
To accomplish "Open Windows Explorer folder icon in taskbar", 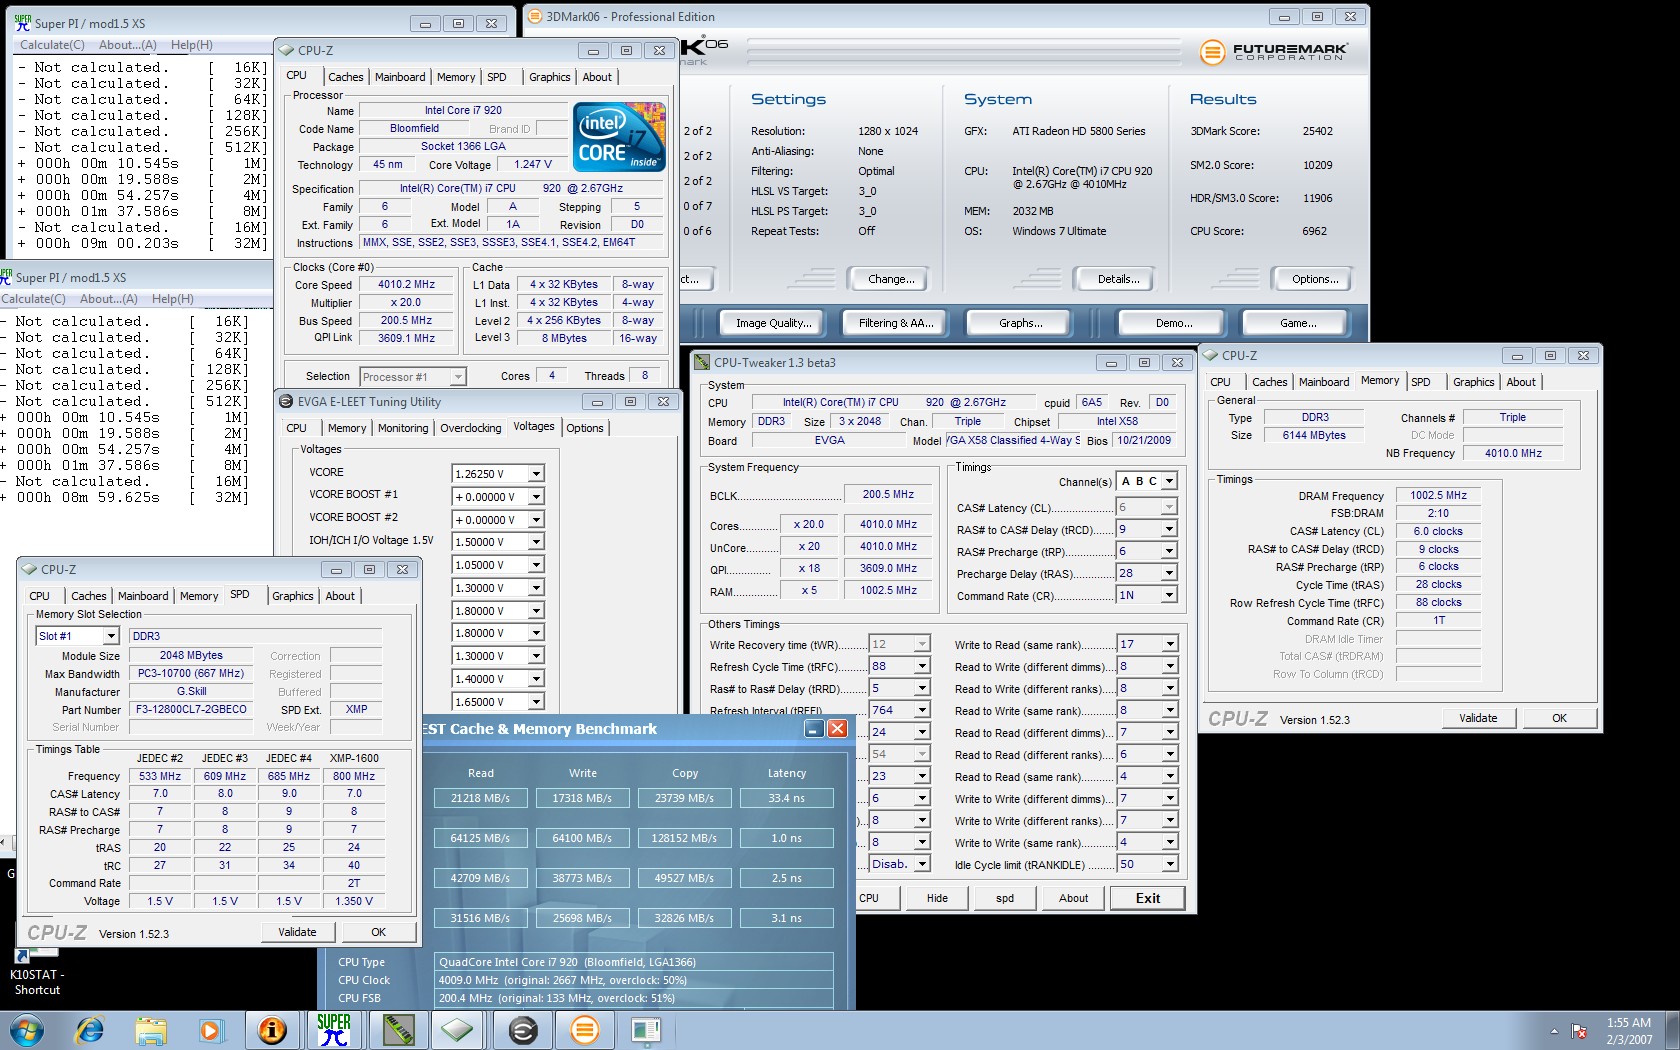I will click(151, 1029).
